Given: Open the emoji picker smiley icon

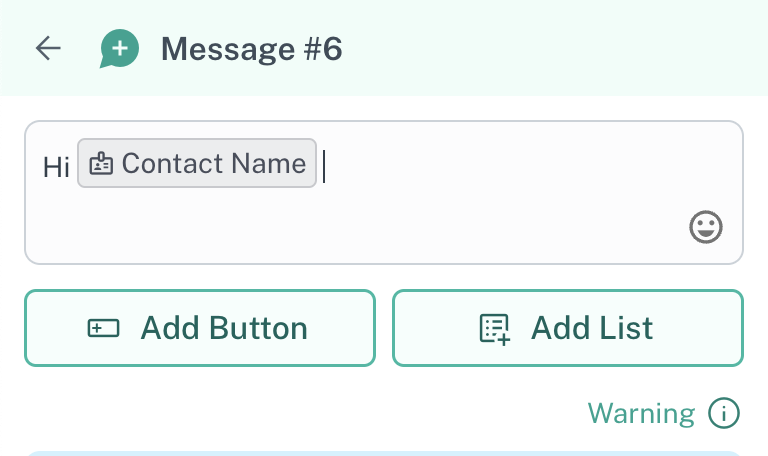Looking at the screenshot, I should (706, 227).
